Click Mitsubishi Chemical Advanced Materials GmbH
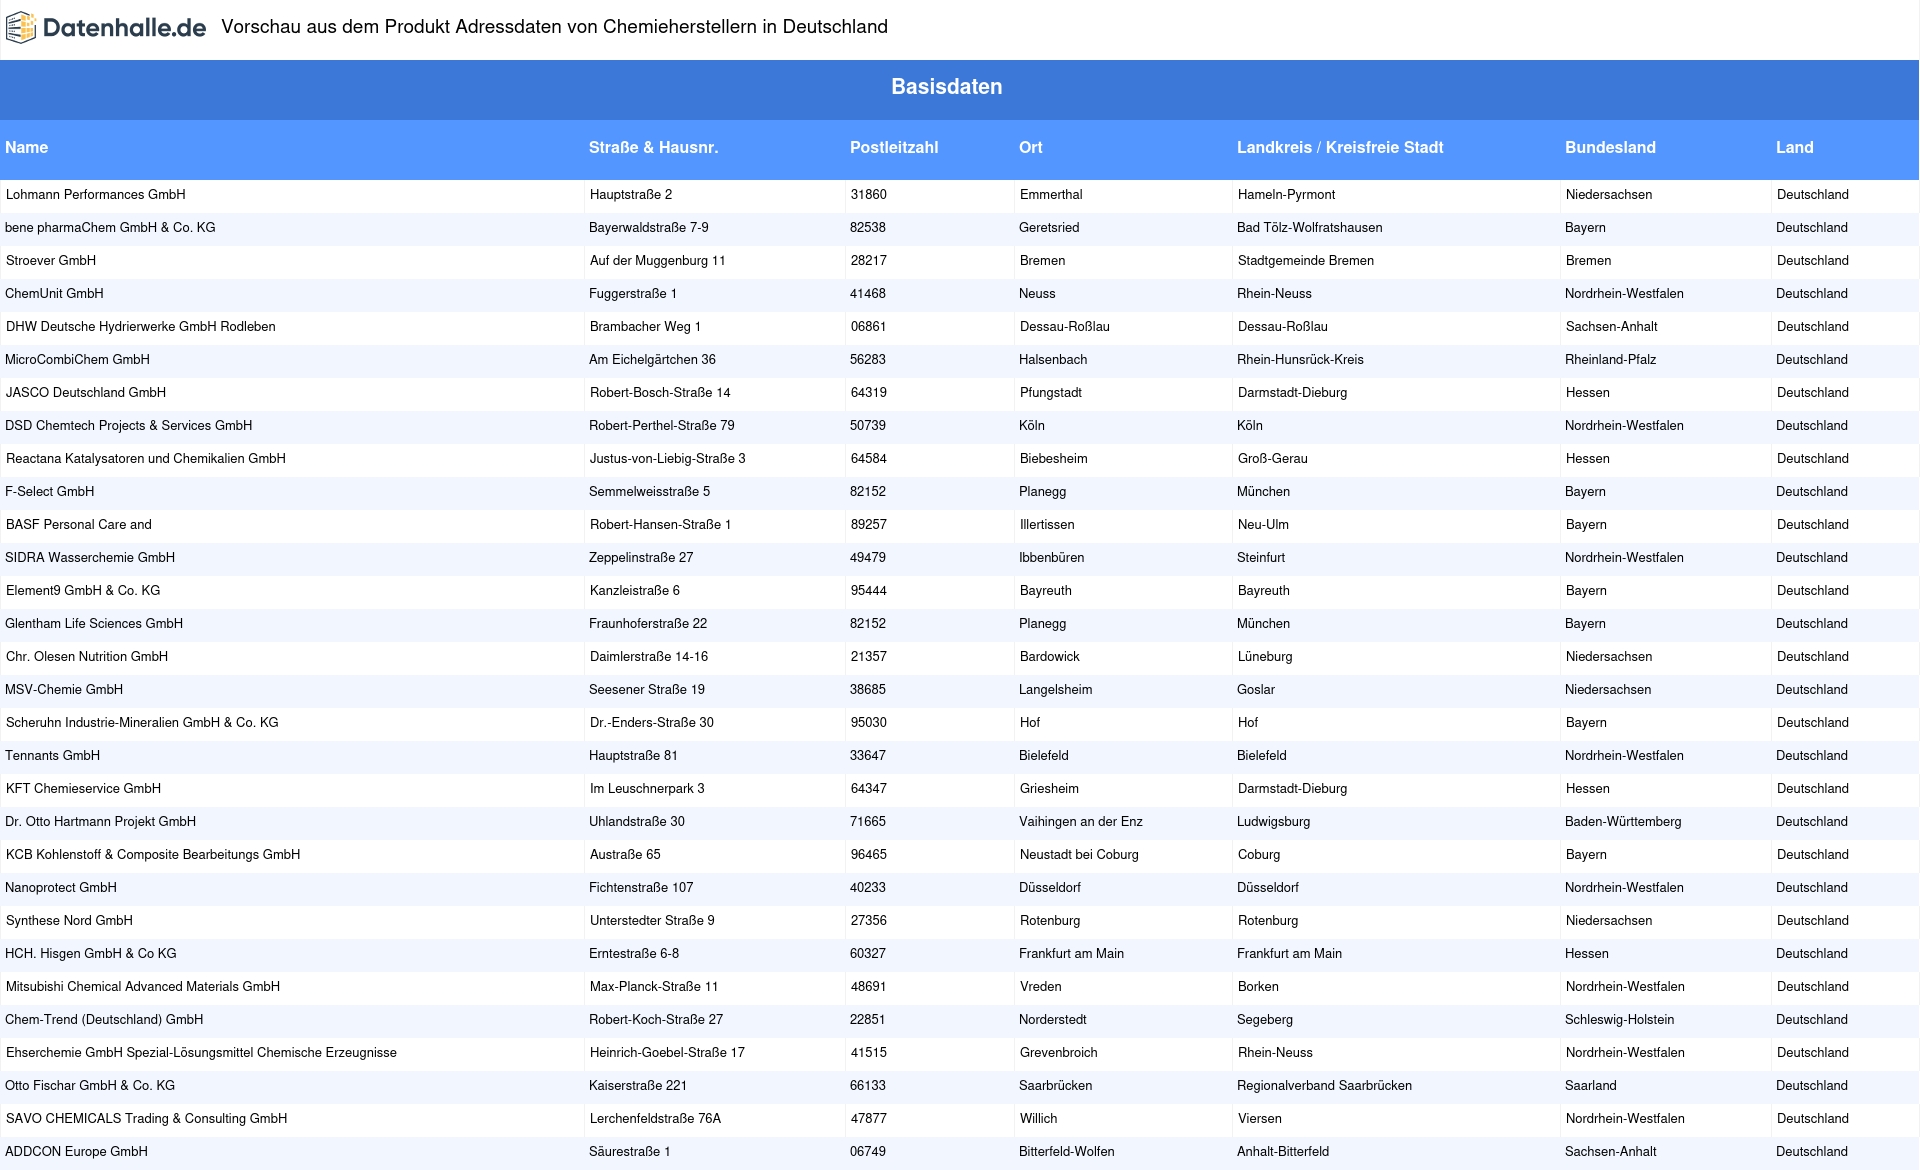The image size is (1920, 1170). point(143,987)
